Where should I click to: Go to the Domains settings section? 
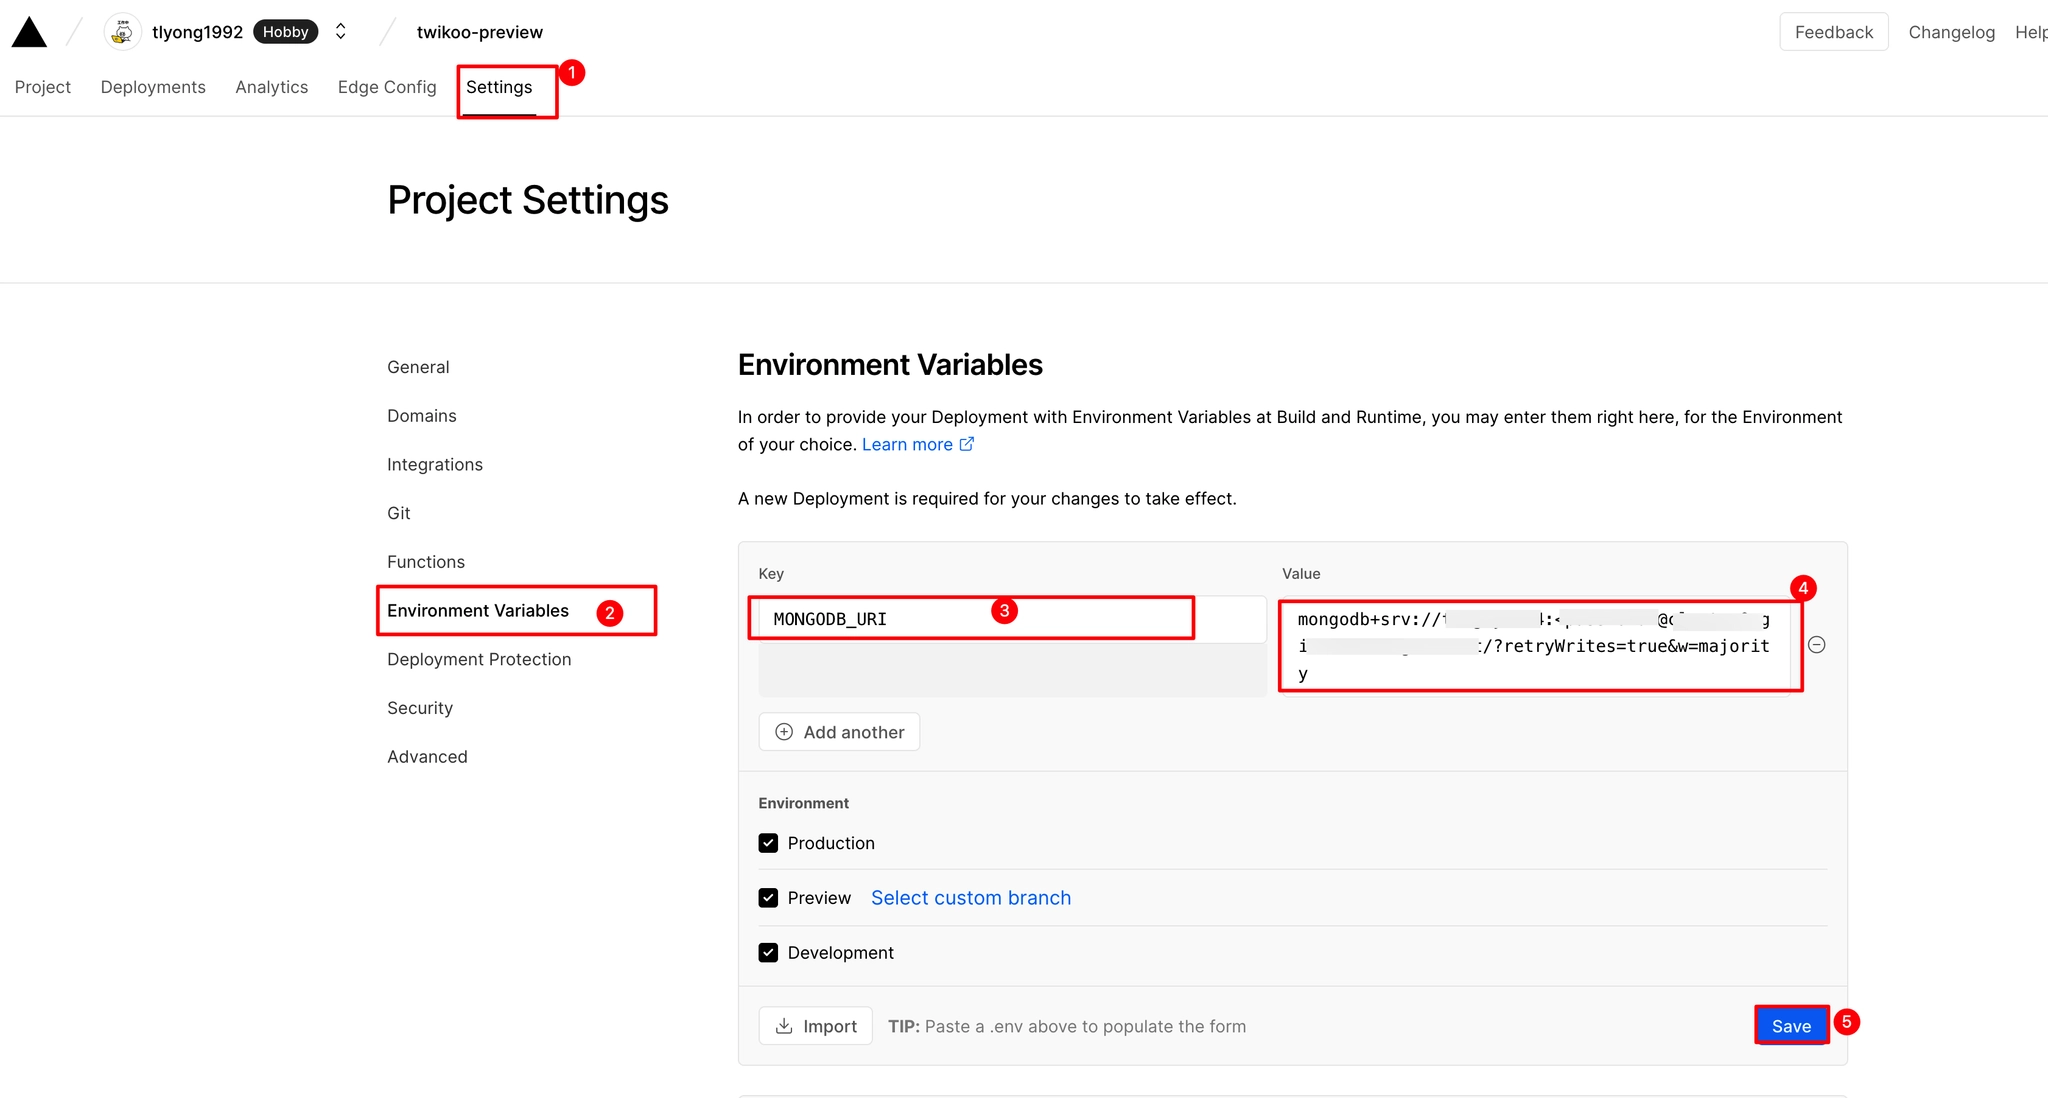[422, 416]
